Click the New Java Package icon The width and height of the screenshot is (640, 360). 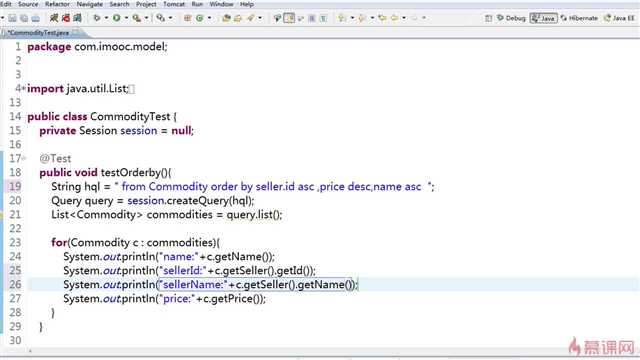coord(188,18)
